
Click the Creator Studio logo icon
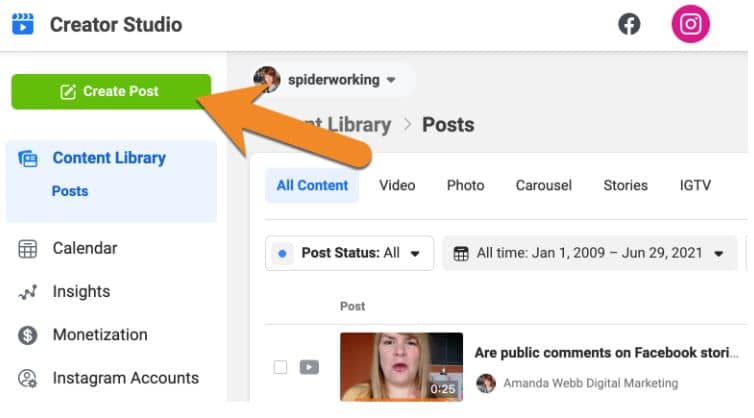(x=23, y=24)
